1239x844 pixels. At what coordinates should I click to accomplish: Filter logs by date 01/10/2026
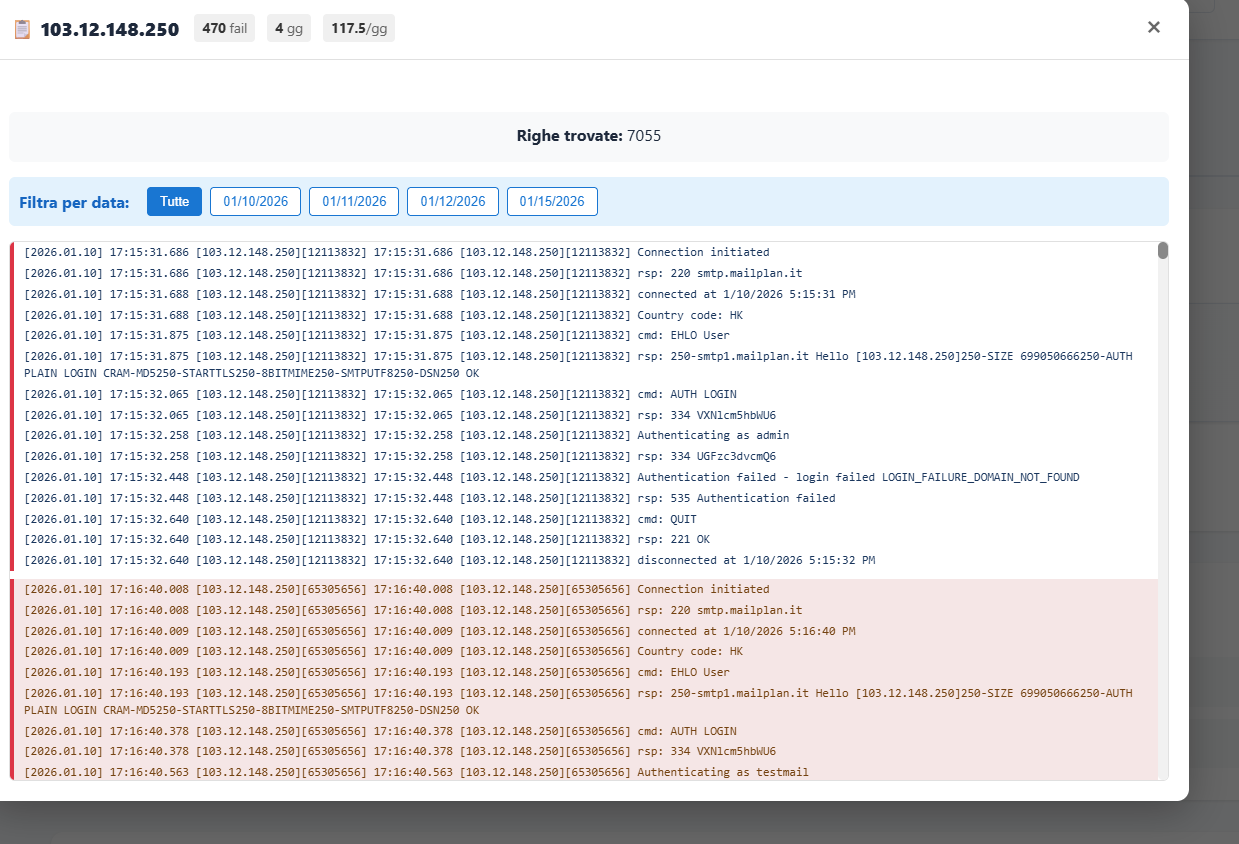(x=255, y=201)
